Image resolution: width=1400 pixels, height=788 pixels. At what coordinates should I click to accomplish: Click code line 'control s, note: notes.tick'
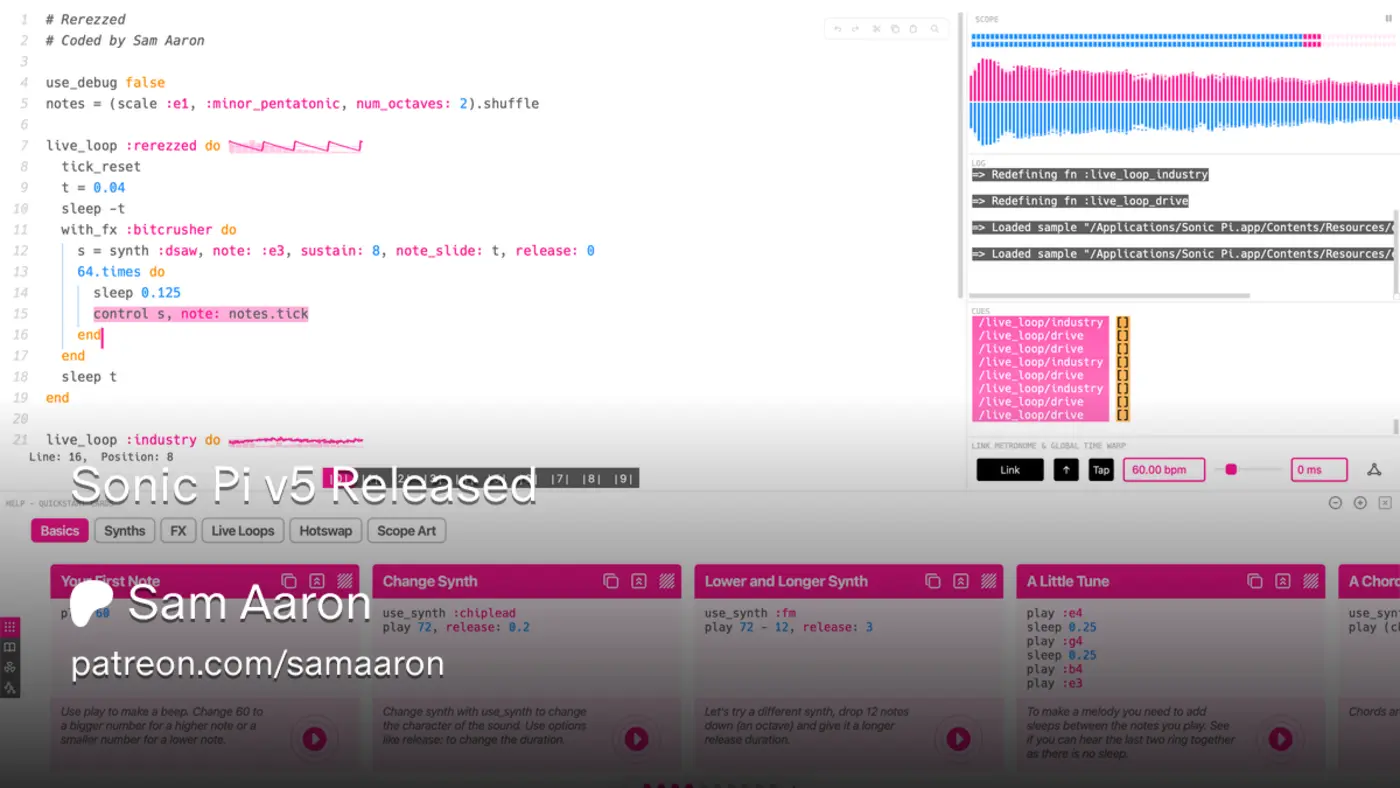(x=201, y=314)
